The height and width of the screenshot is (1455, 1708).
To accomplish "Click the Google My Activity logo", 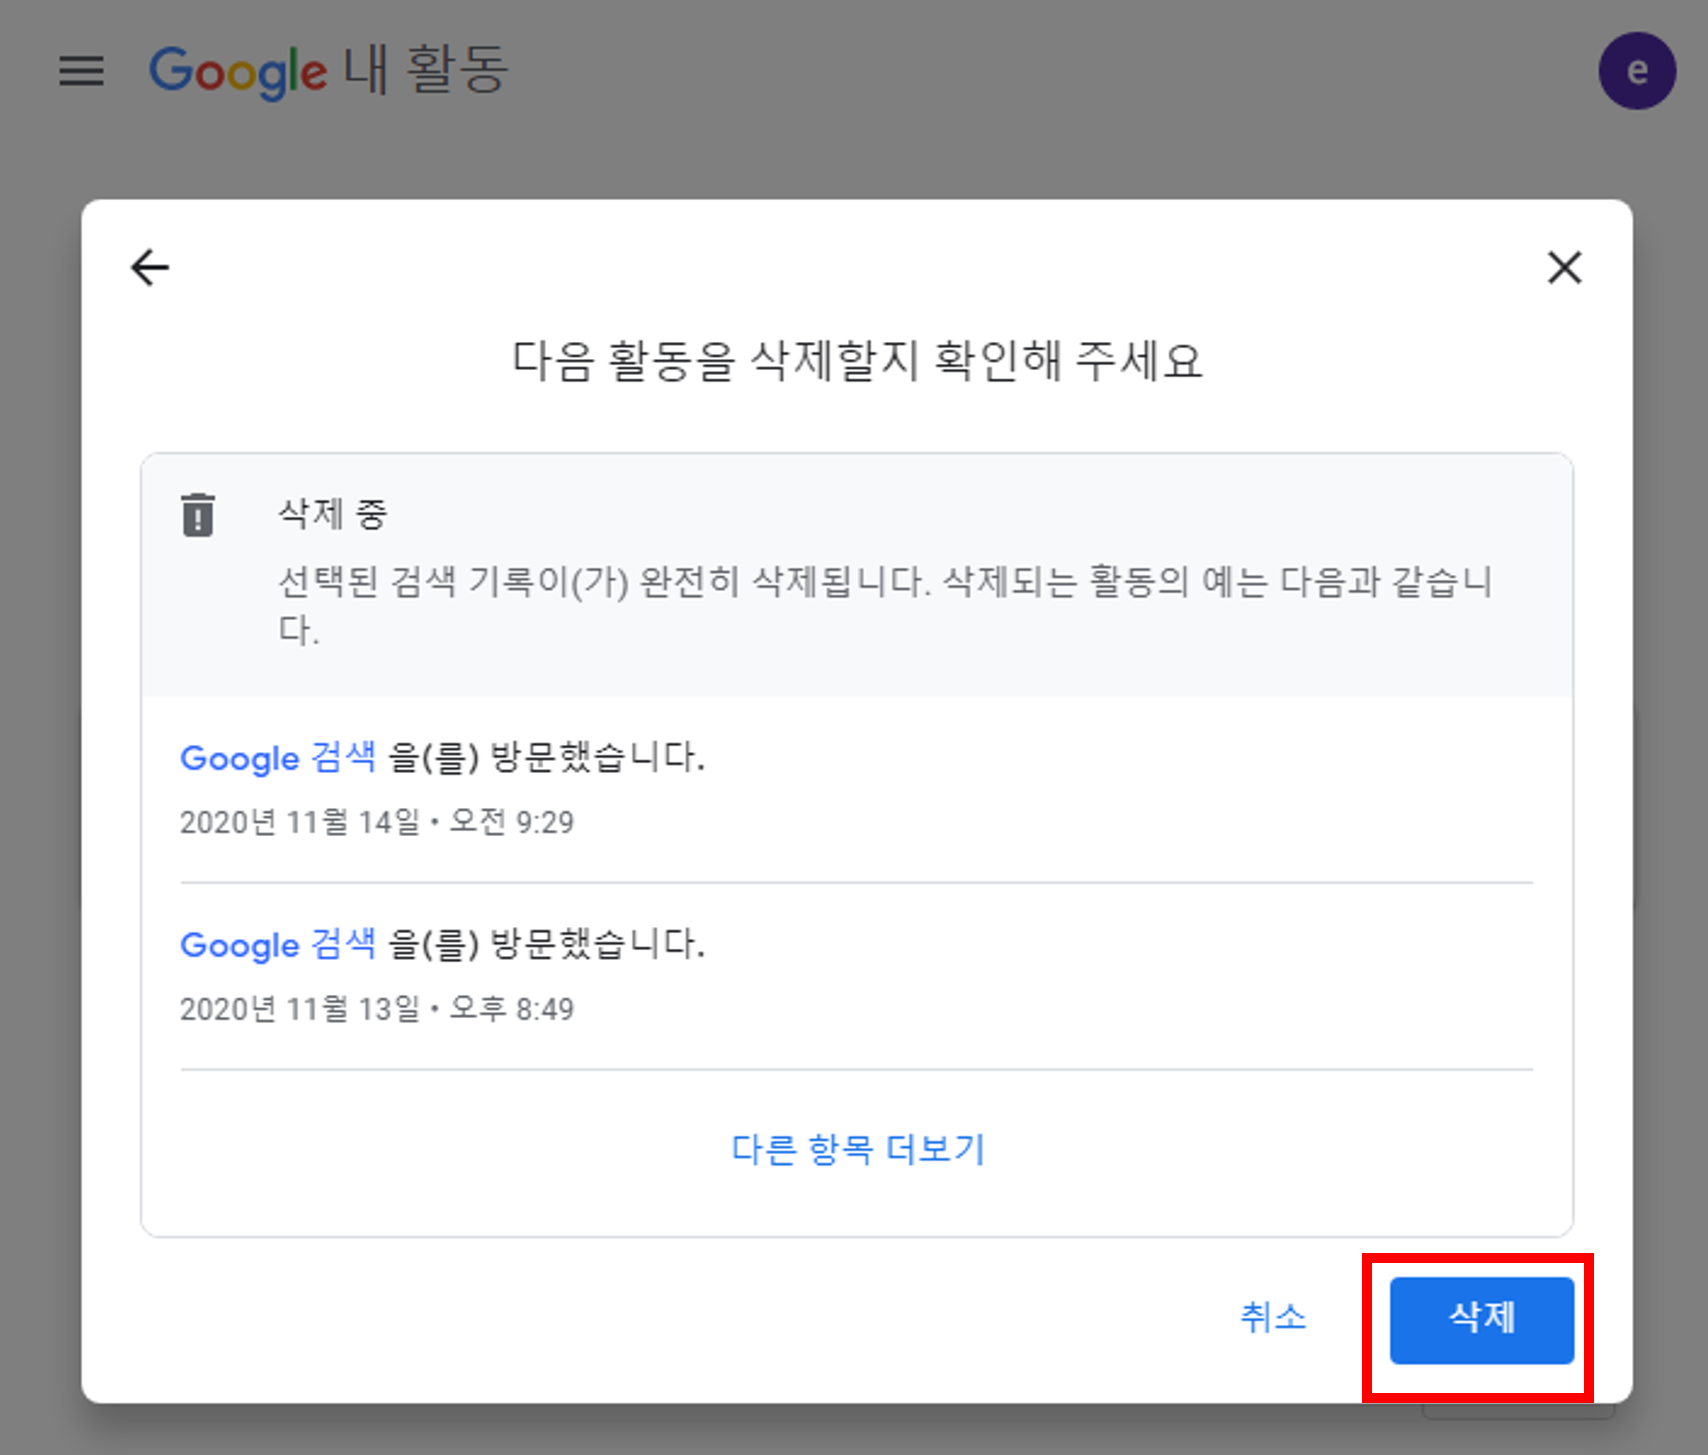I will [x=329, y=71].
